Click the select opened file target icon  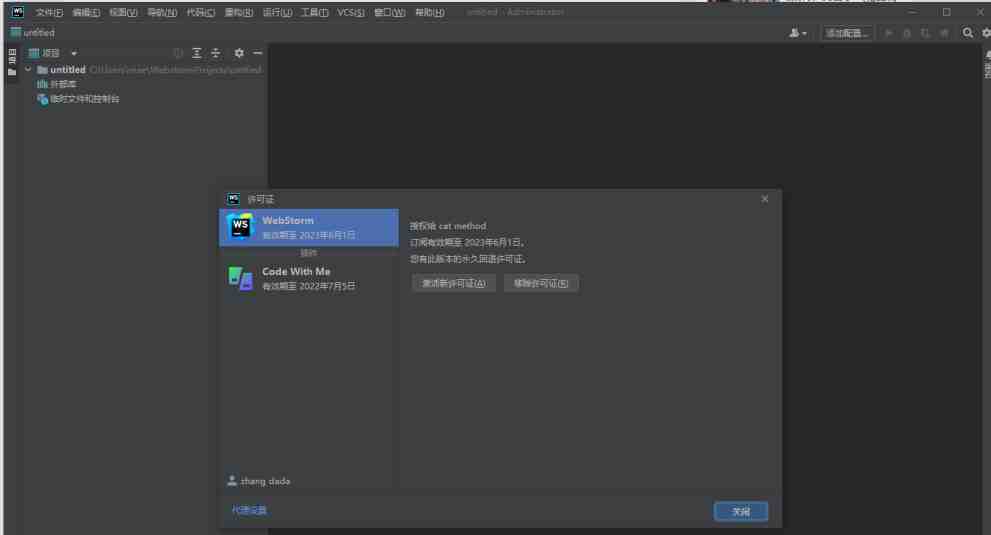[178, 53]
